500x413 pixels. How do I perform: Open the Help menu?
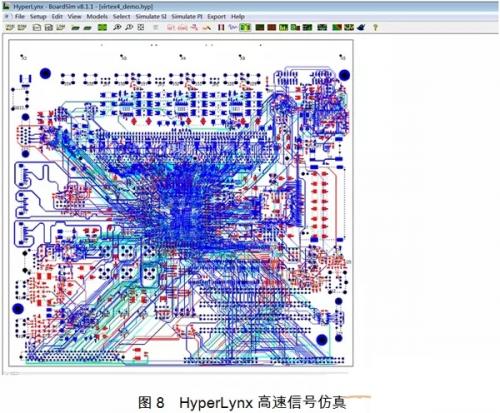point(238,16)
